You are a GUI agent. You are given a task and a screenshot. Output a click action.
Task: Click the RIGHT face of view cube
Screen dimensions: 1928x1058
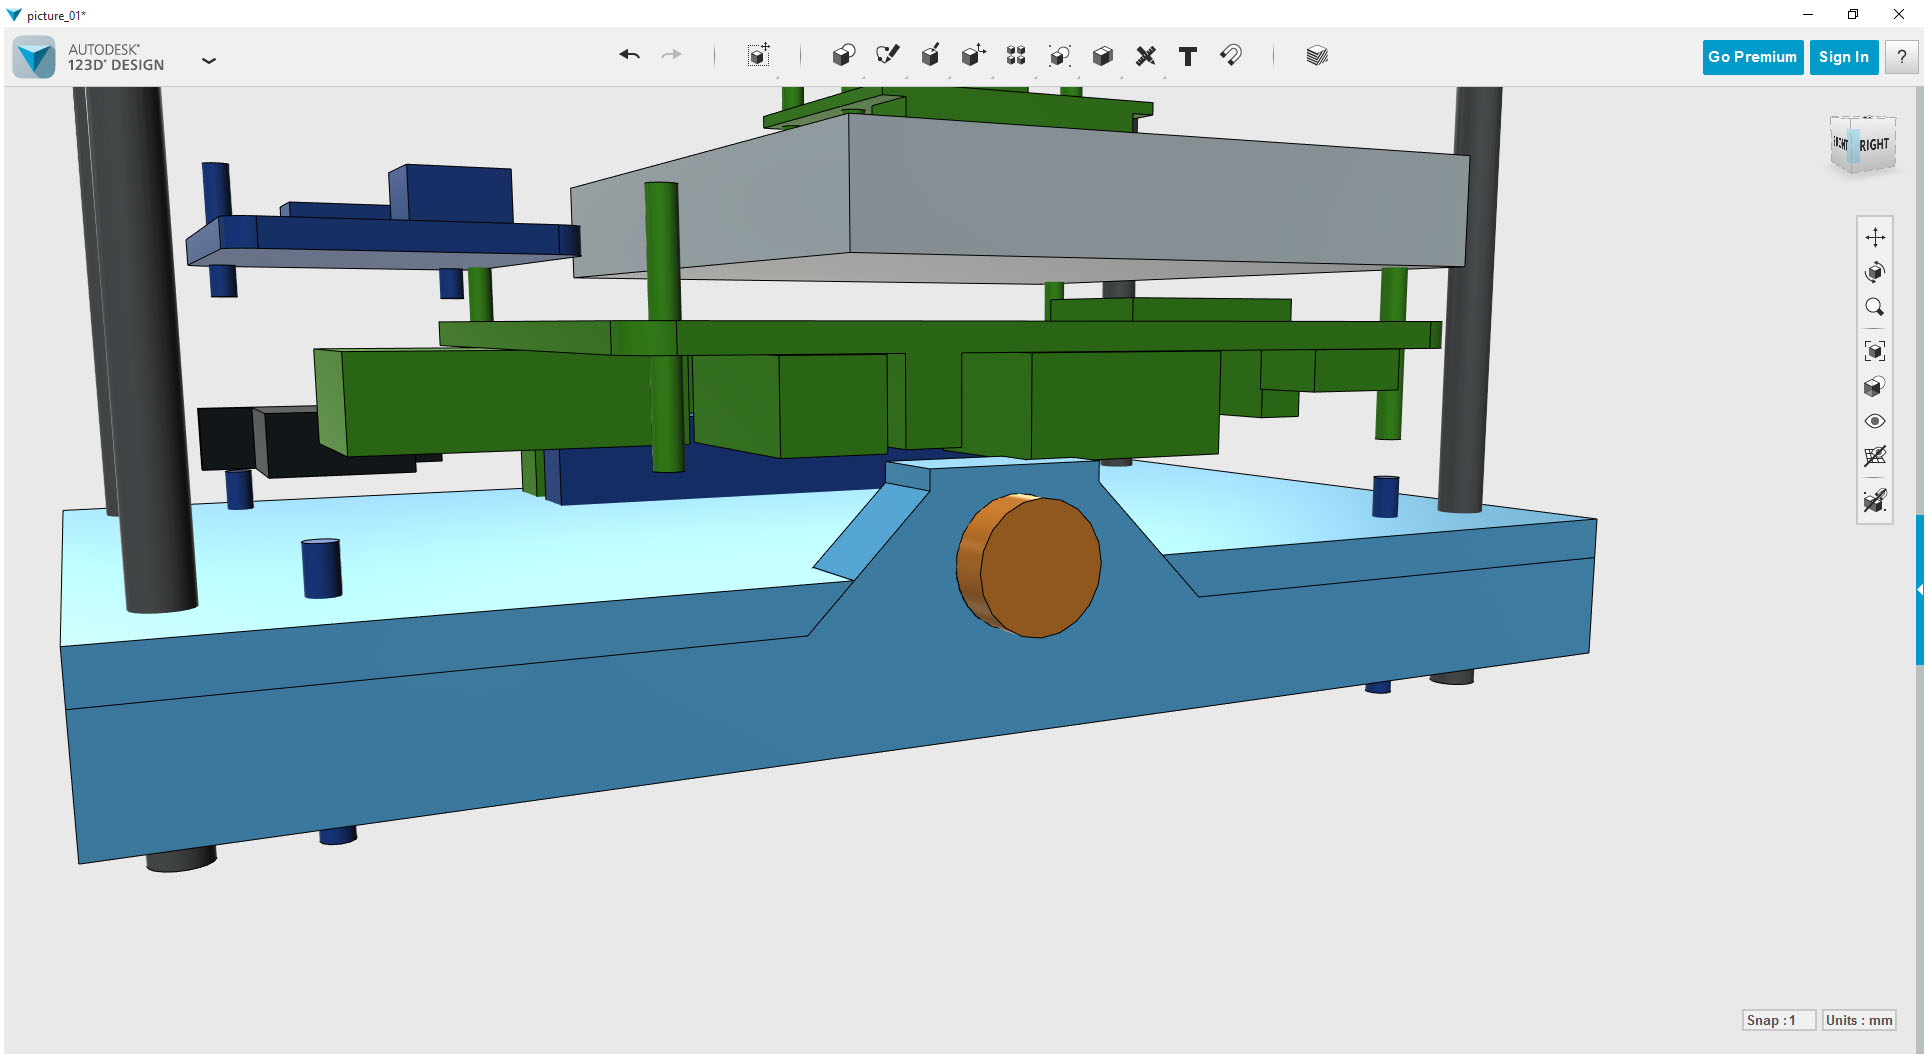point(1874,145)
